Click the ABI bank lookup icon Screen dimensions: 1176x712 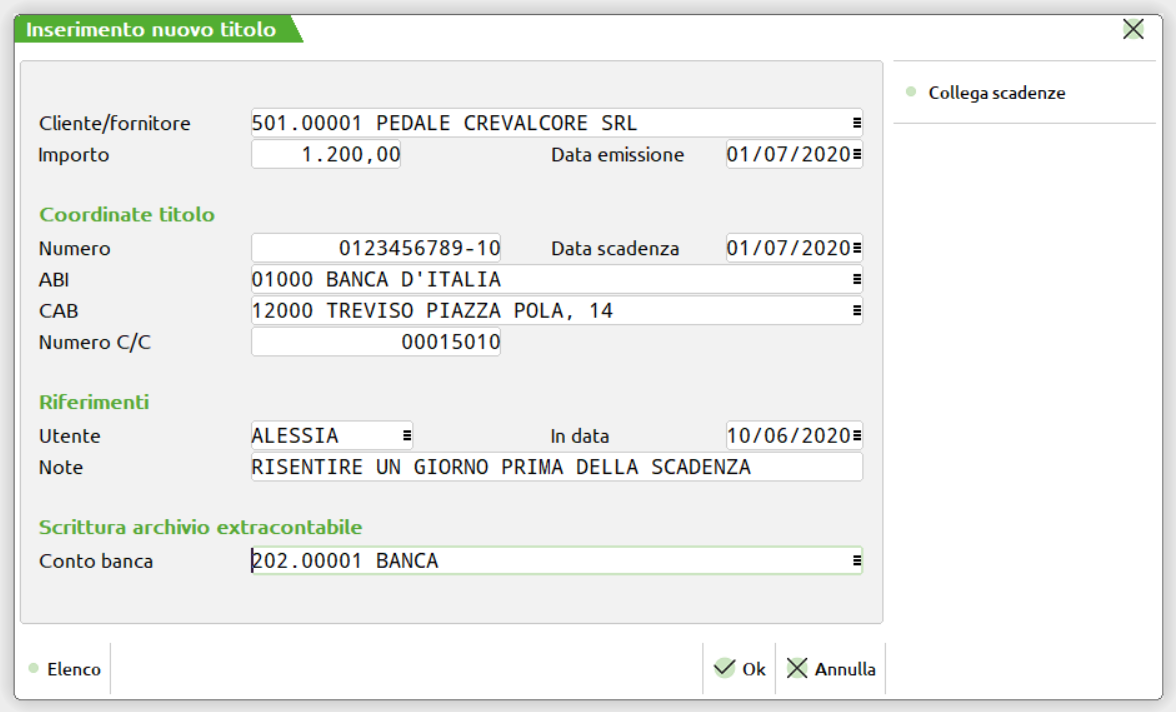(x=856, y=279)
